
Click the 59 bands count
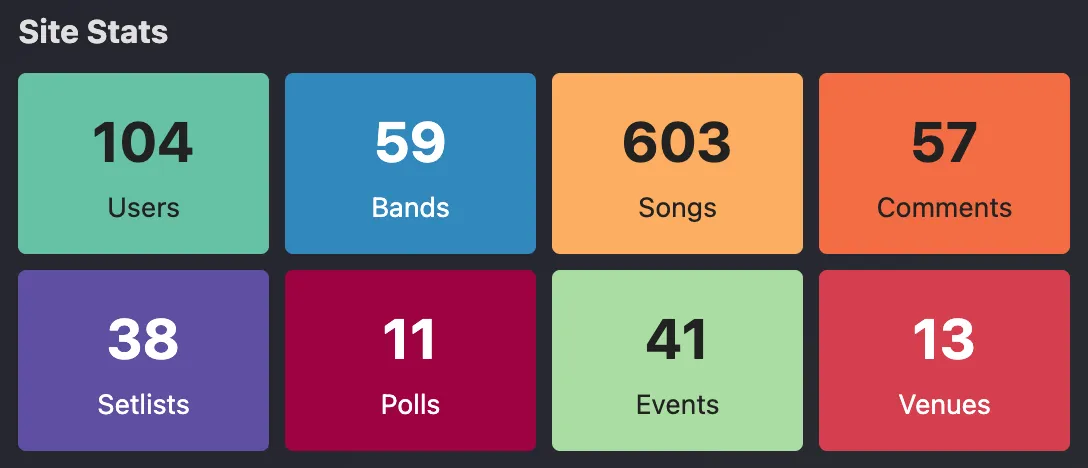coord(410,142)
